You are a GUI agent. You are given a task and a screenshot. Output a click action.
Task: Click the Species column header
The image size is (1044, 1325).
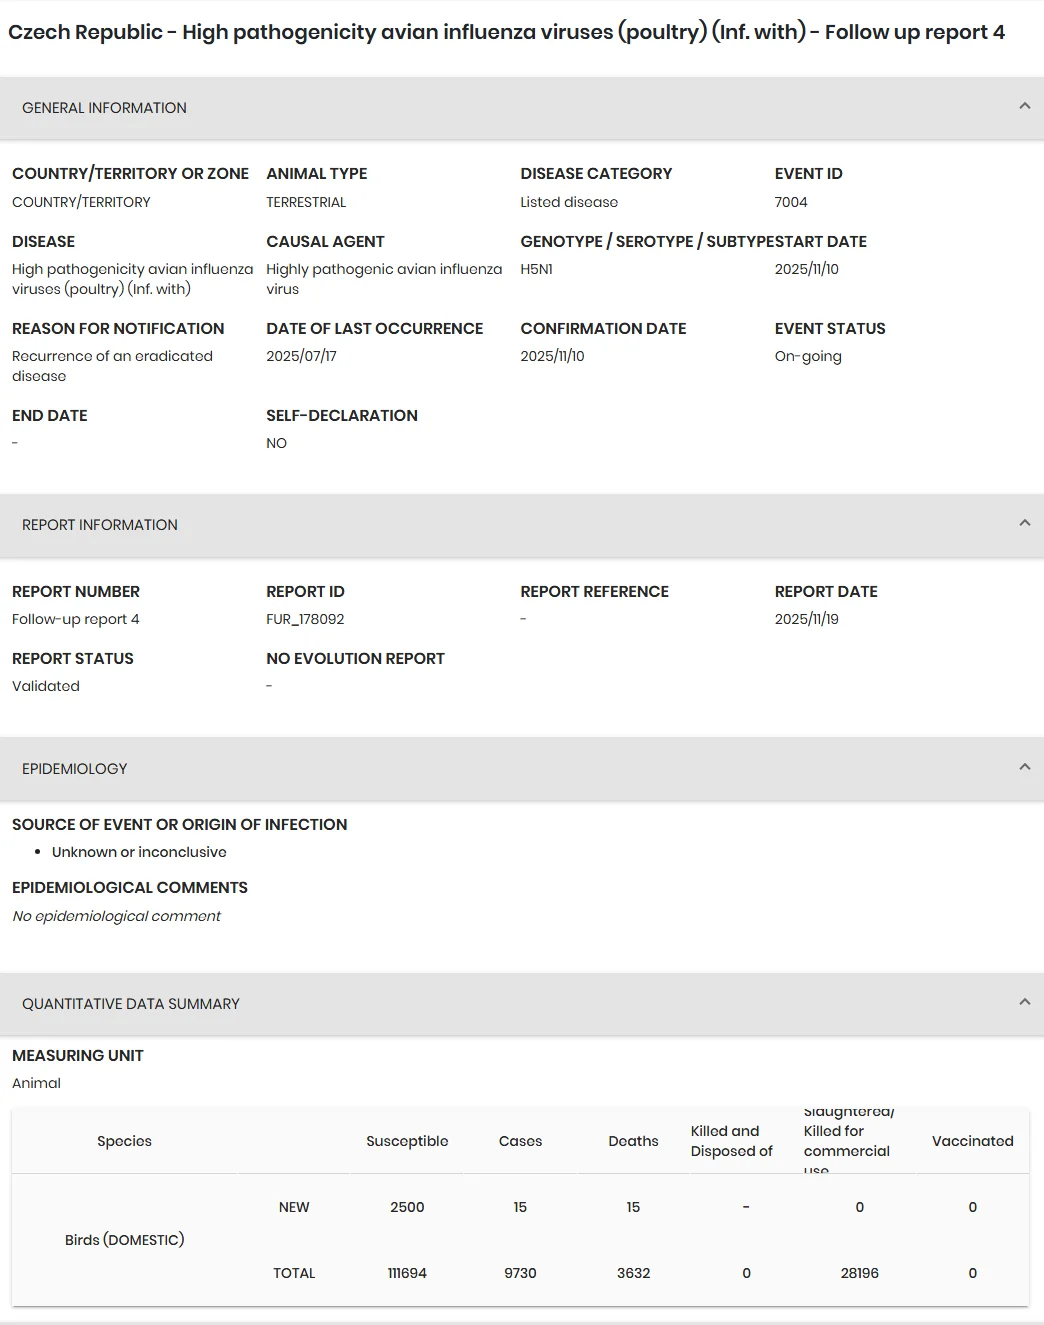tap(124, 1141)
